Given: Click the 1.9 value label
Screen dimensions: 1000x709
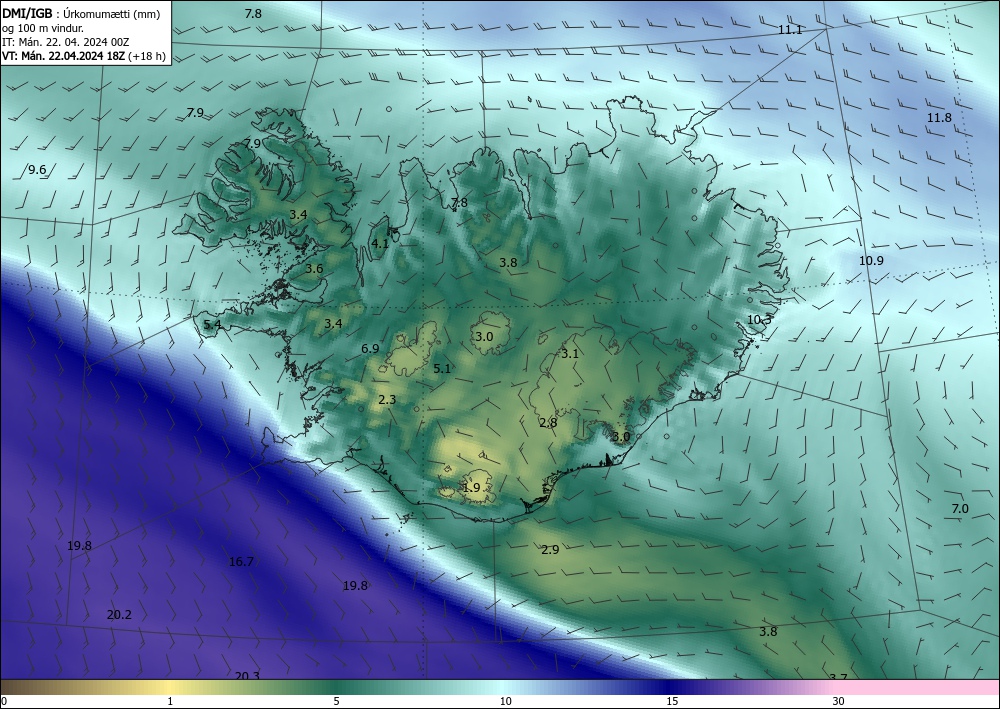Looking at the screenshot, I should [471, 488].
